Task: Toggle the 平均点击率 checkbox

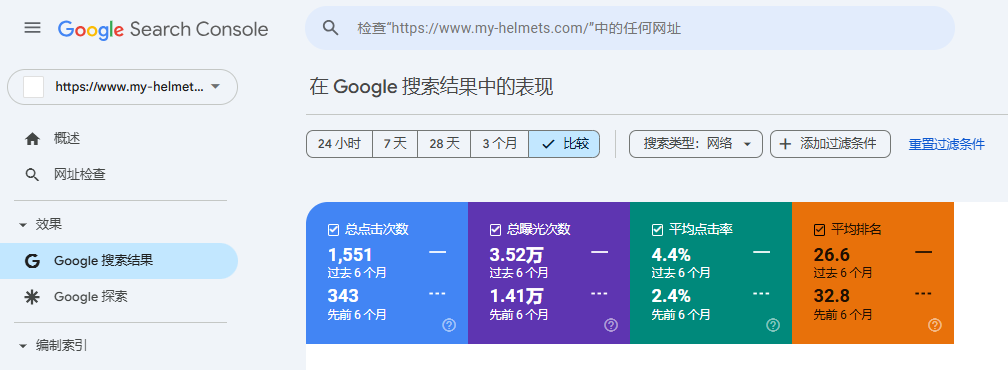Action: point(657,230)
